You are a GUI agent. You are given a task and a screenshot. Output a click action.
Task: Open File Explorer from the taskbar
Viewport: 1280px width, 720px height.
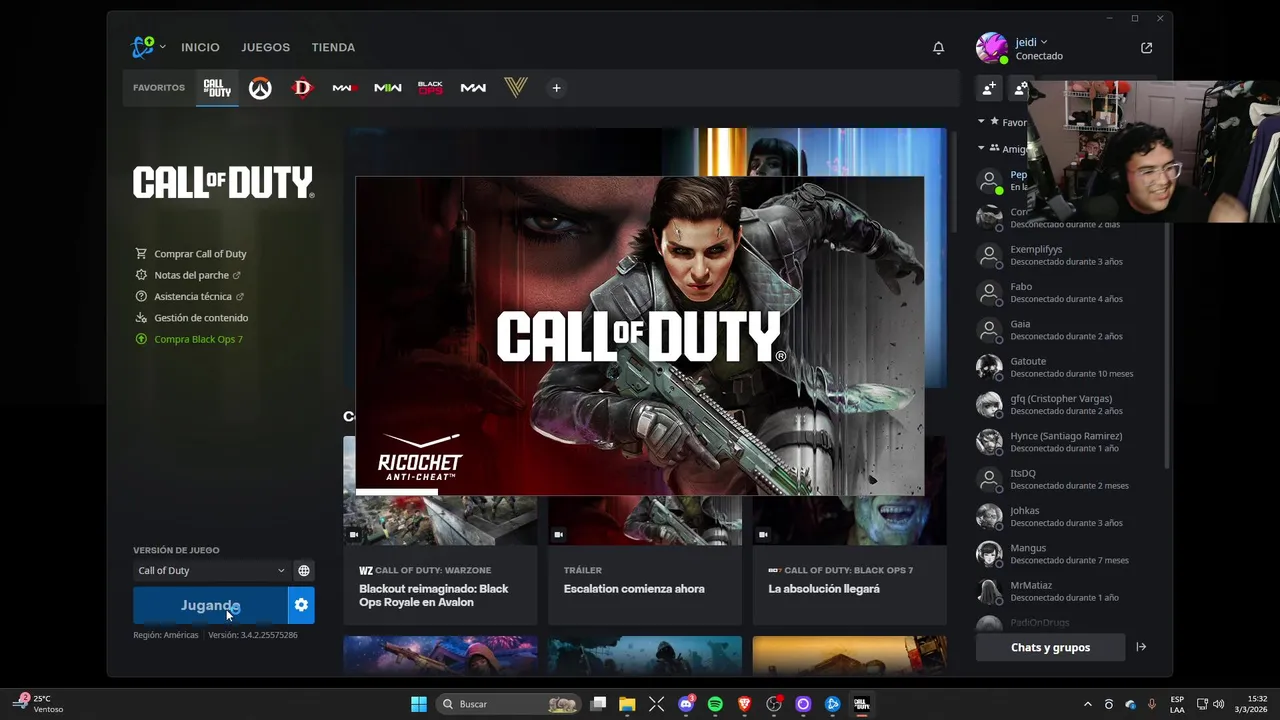pyautogui.click(x=627, y=704)
